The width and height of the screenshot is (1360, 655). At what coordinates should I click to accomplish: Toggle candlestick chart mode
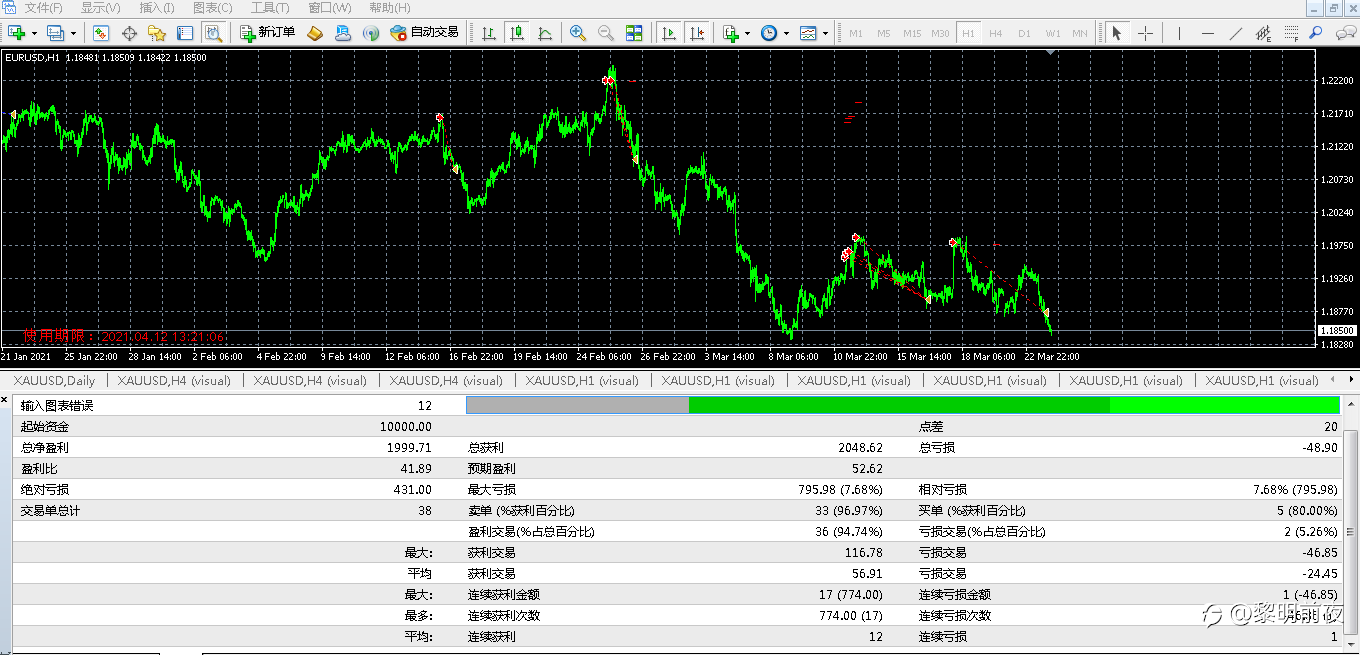(x=517, y=33)
